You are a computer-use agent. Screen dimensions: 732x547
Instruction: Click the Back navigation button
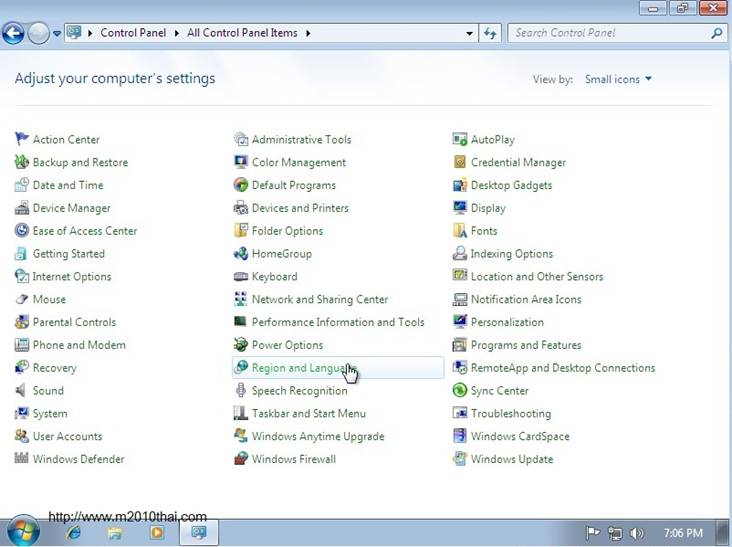point(13,33)
